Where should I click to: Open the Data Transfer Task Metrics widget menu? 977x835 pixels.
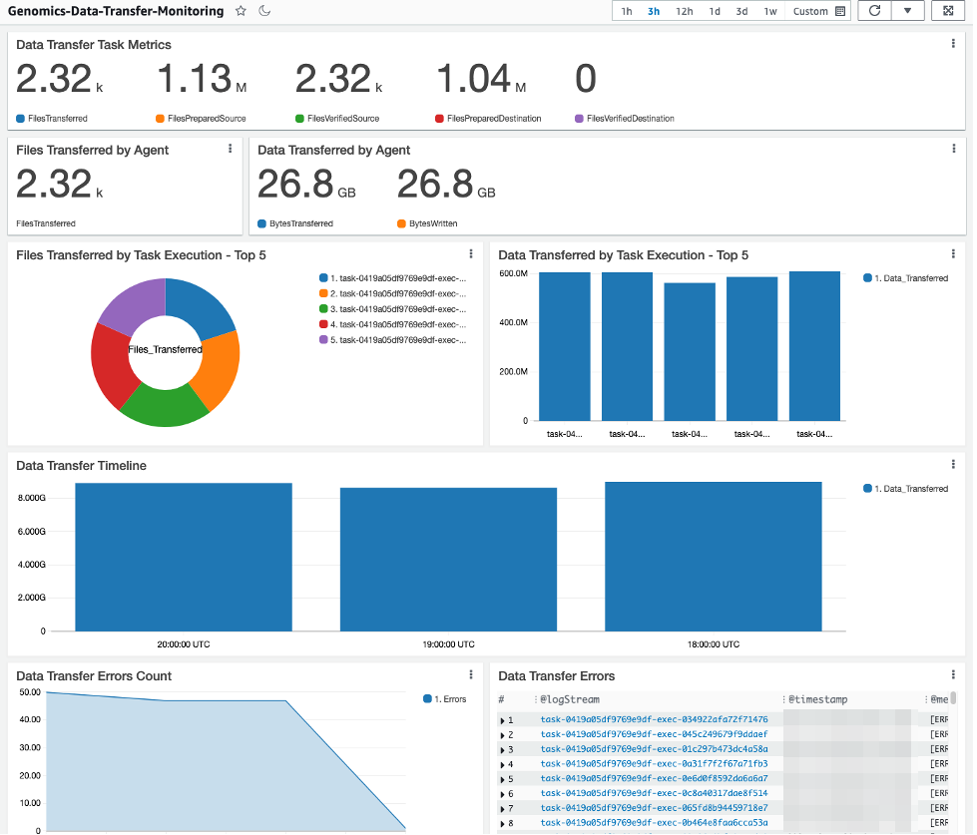955,42
